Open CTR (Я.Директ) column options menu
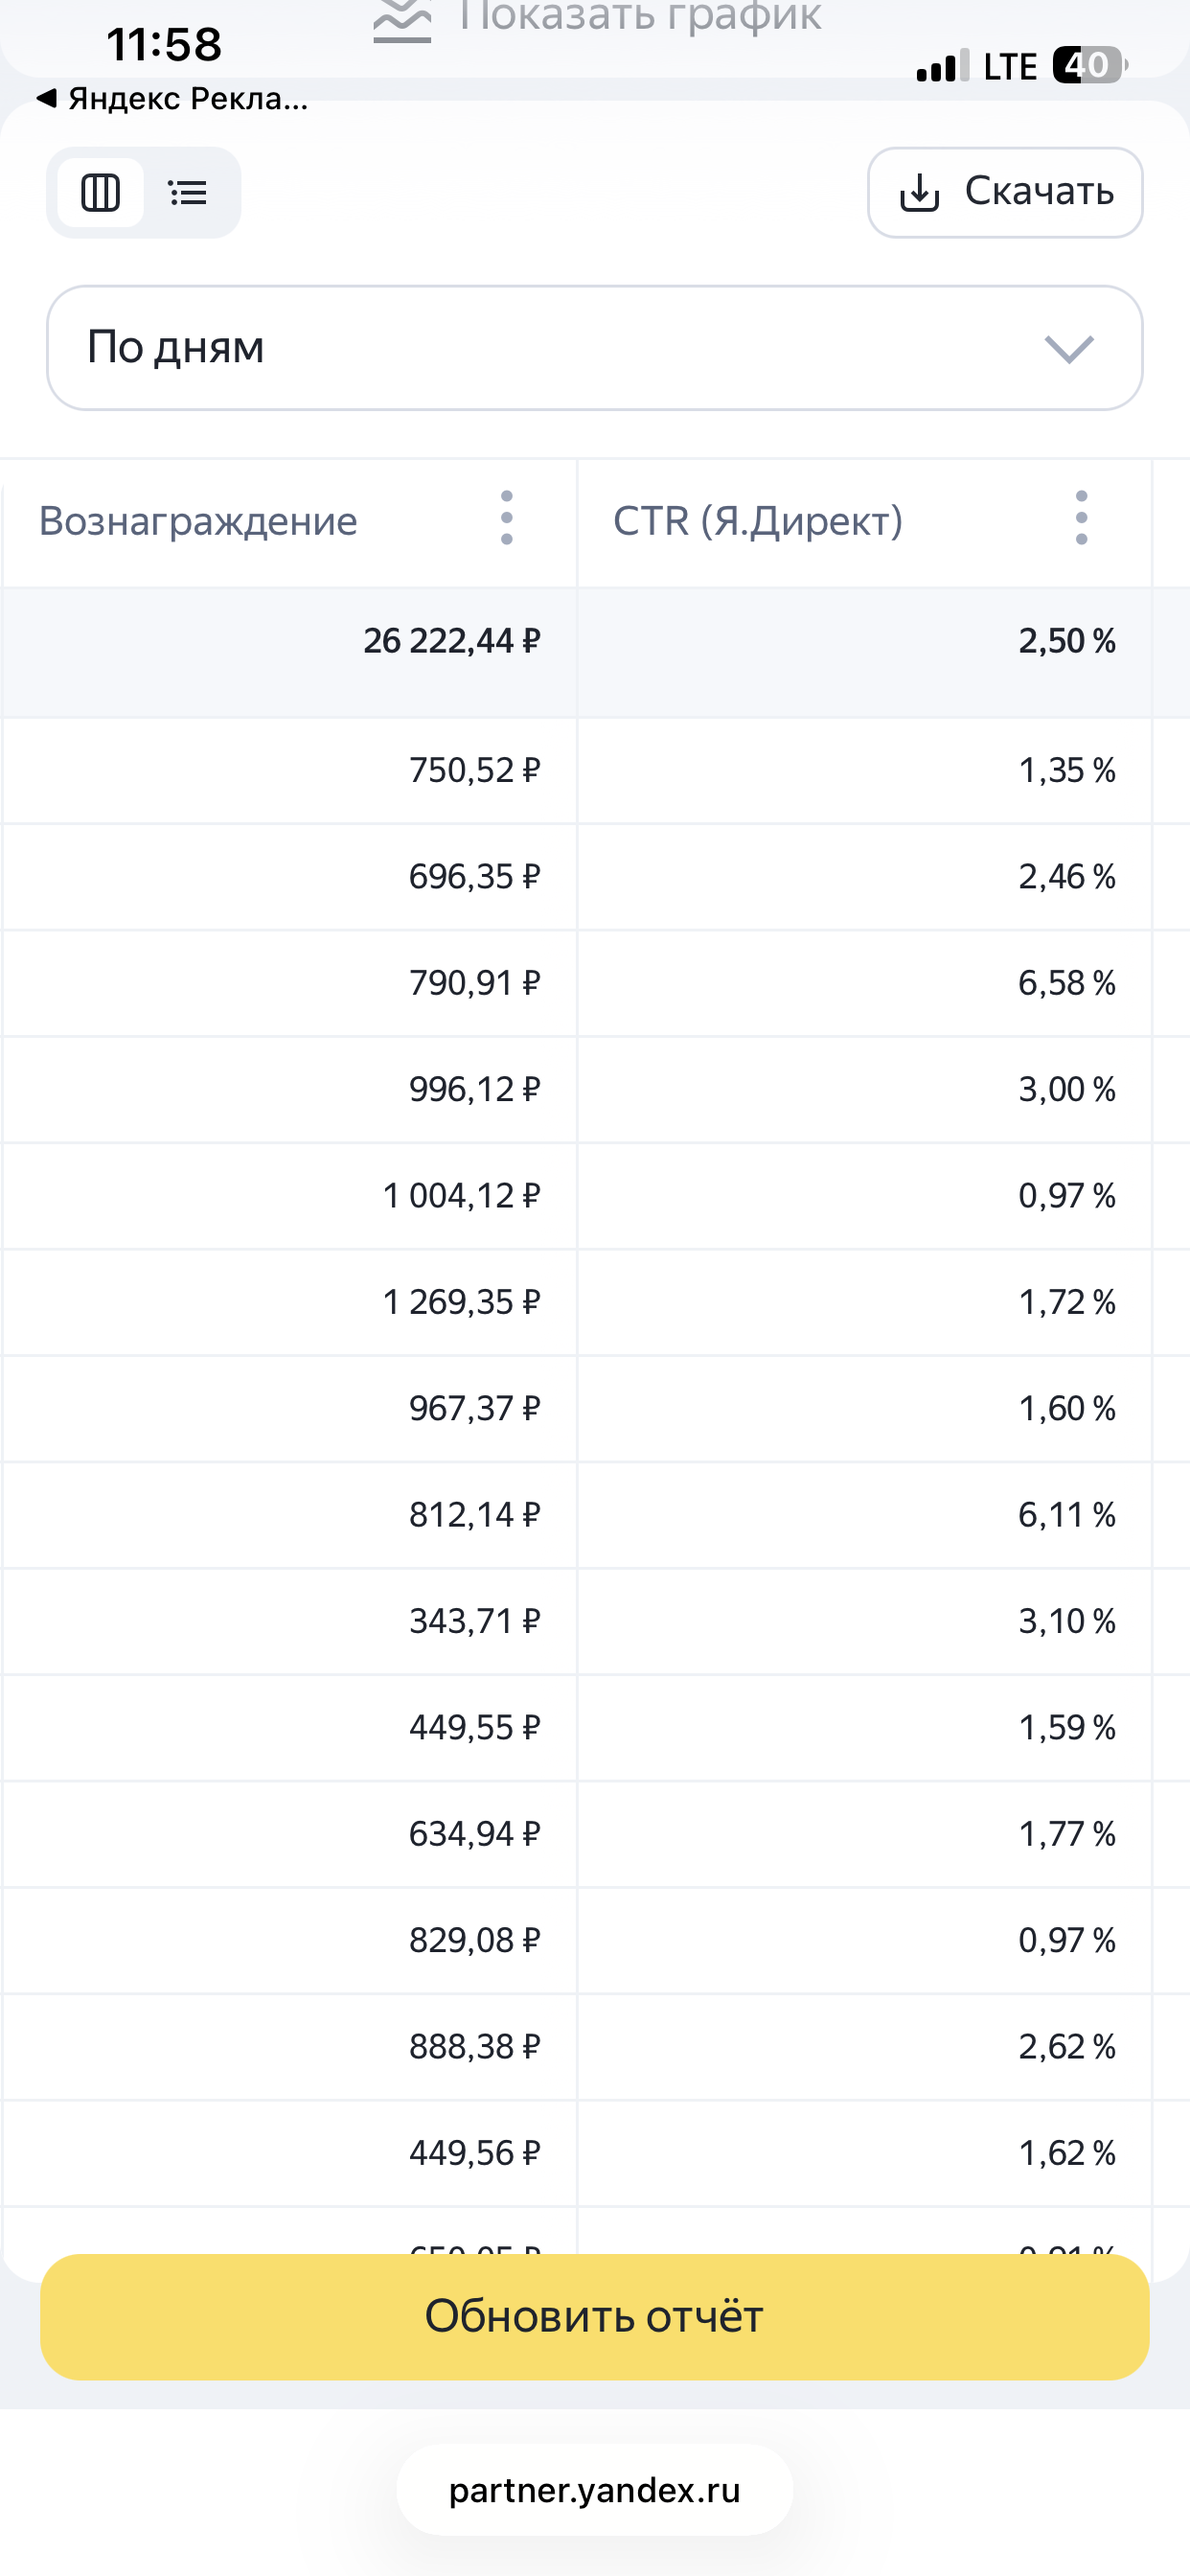This screenshot has height=2576, width=1190. 1081,518
